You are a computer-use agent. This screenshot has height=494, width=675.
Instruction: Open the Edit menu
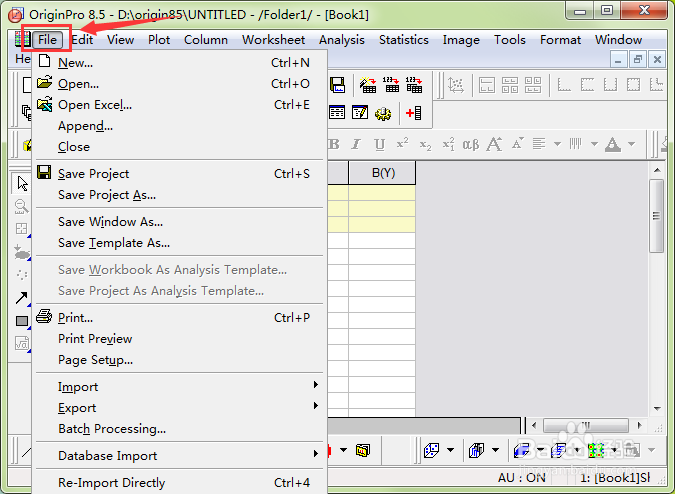(82, 40)
